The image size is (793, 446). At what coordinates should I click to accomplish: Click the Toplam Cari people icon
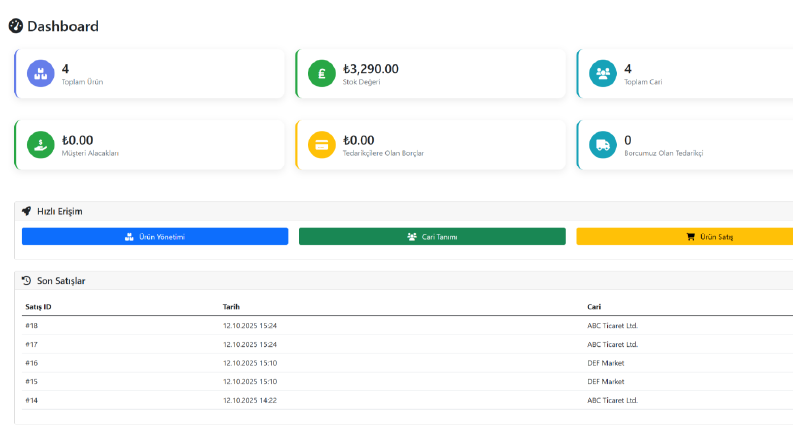click(603, 73)
